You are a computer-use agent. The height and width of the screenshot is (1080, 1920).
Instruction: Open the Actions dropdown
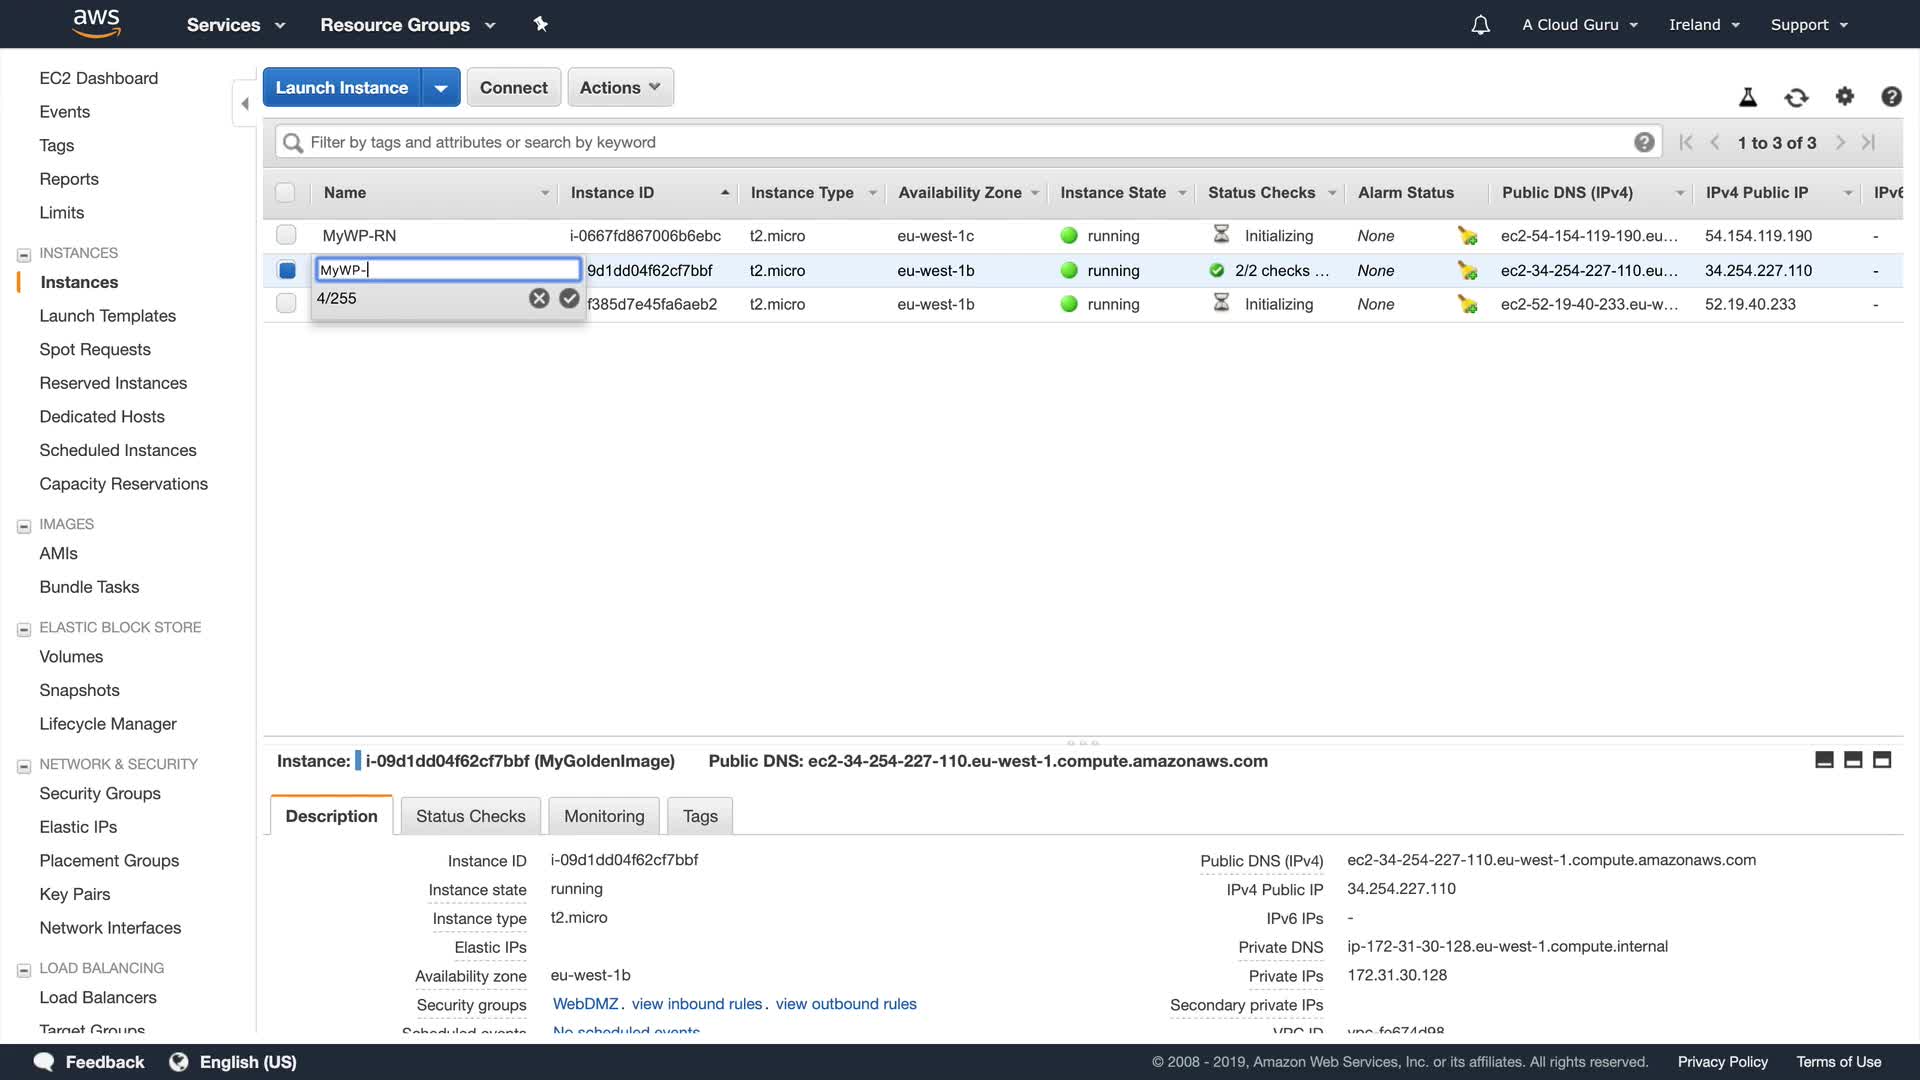click(620, 87)
